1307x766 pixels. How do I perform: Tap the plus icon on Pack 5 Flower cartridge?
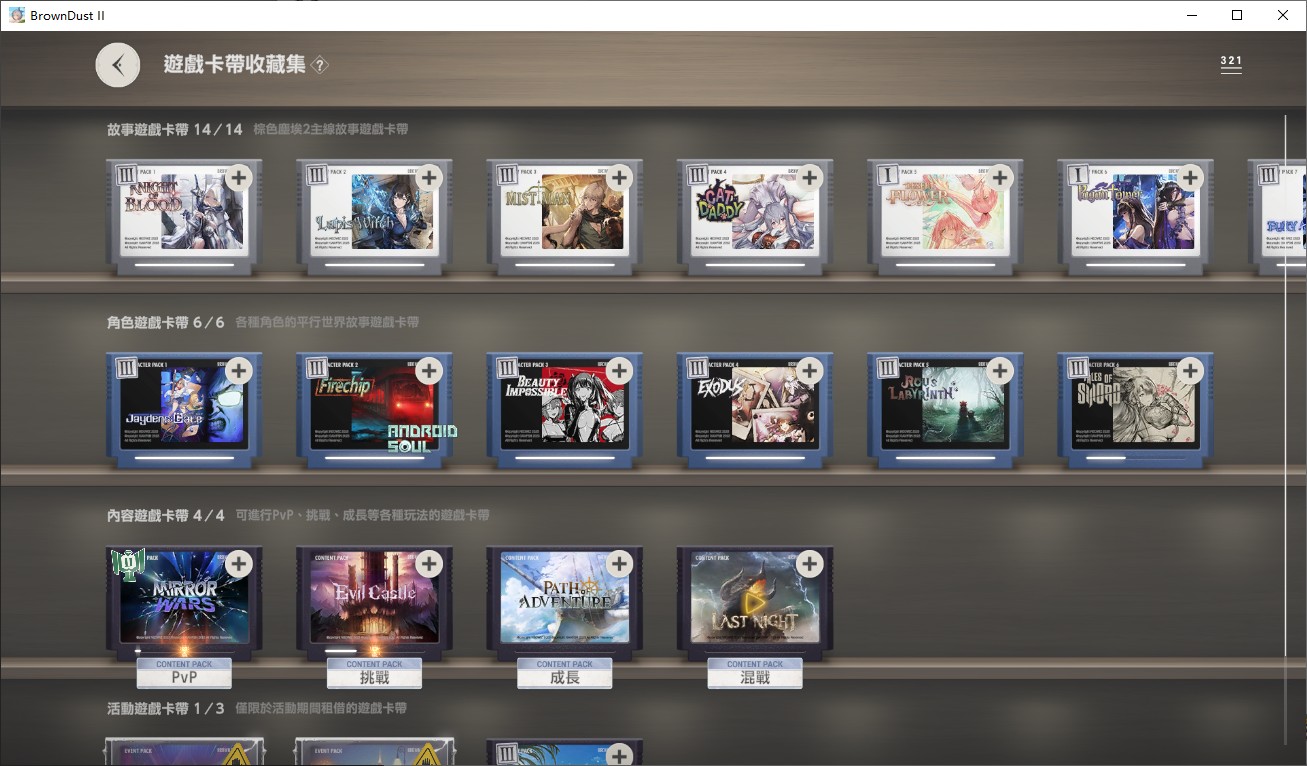(1000, 178)
